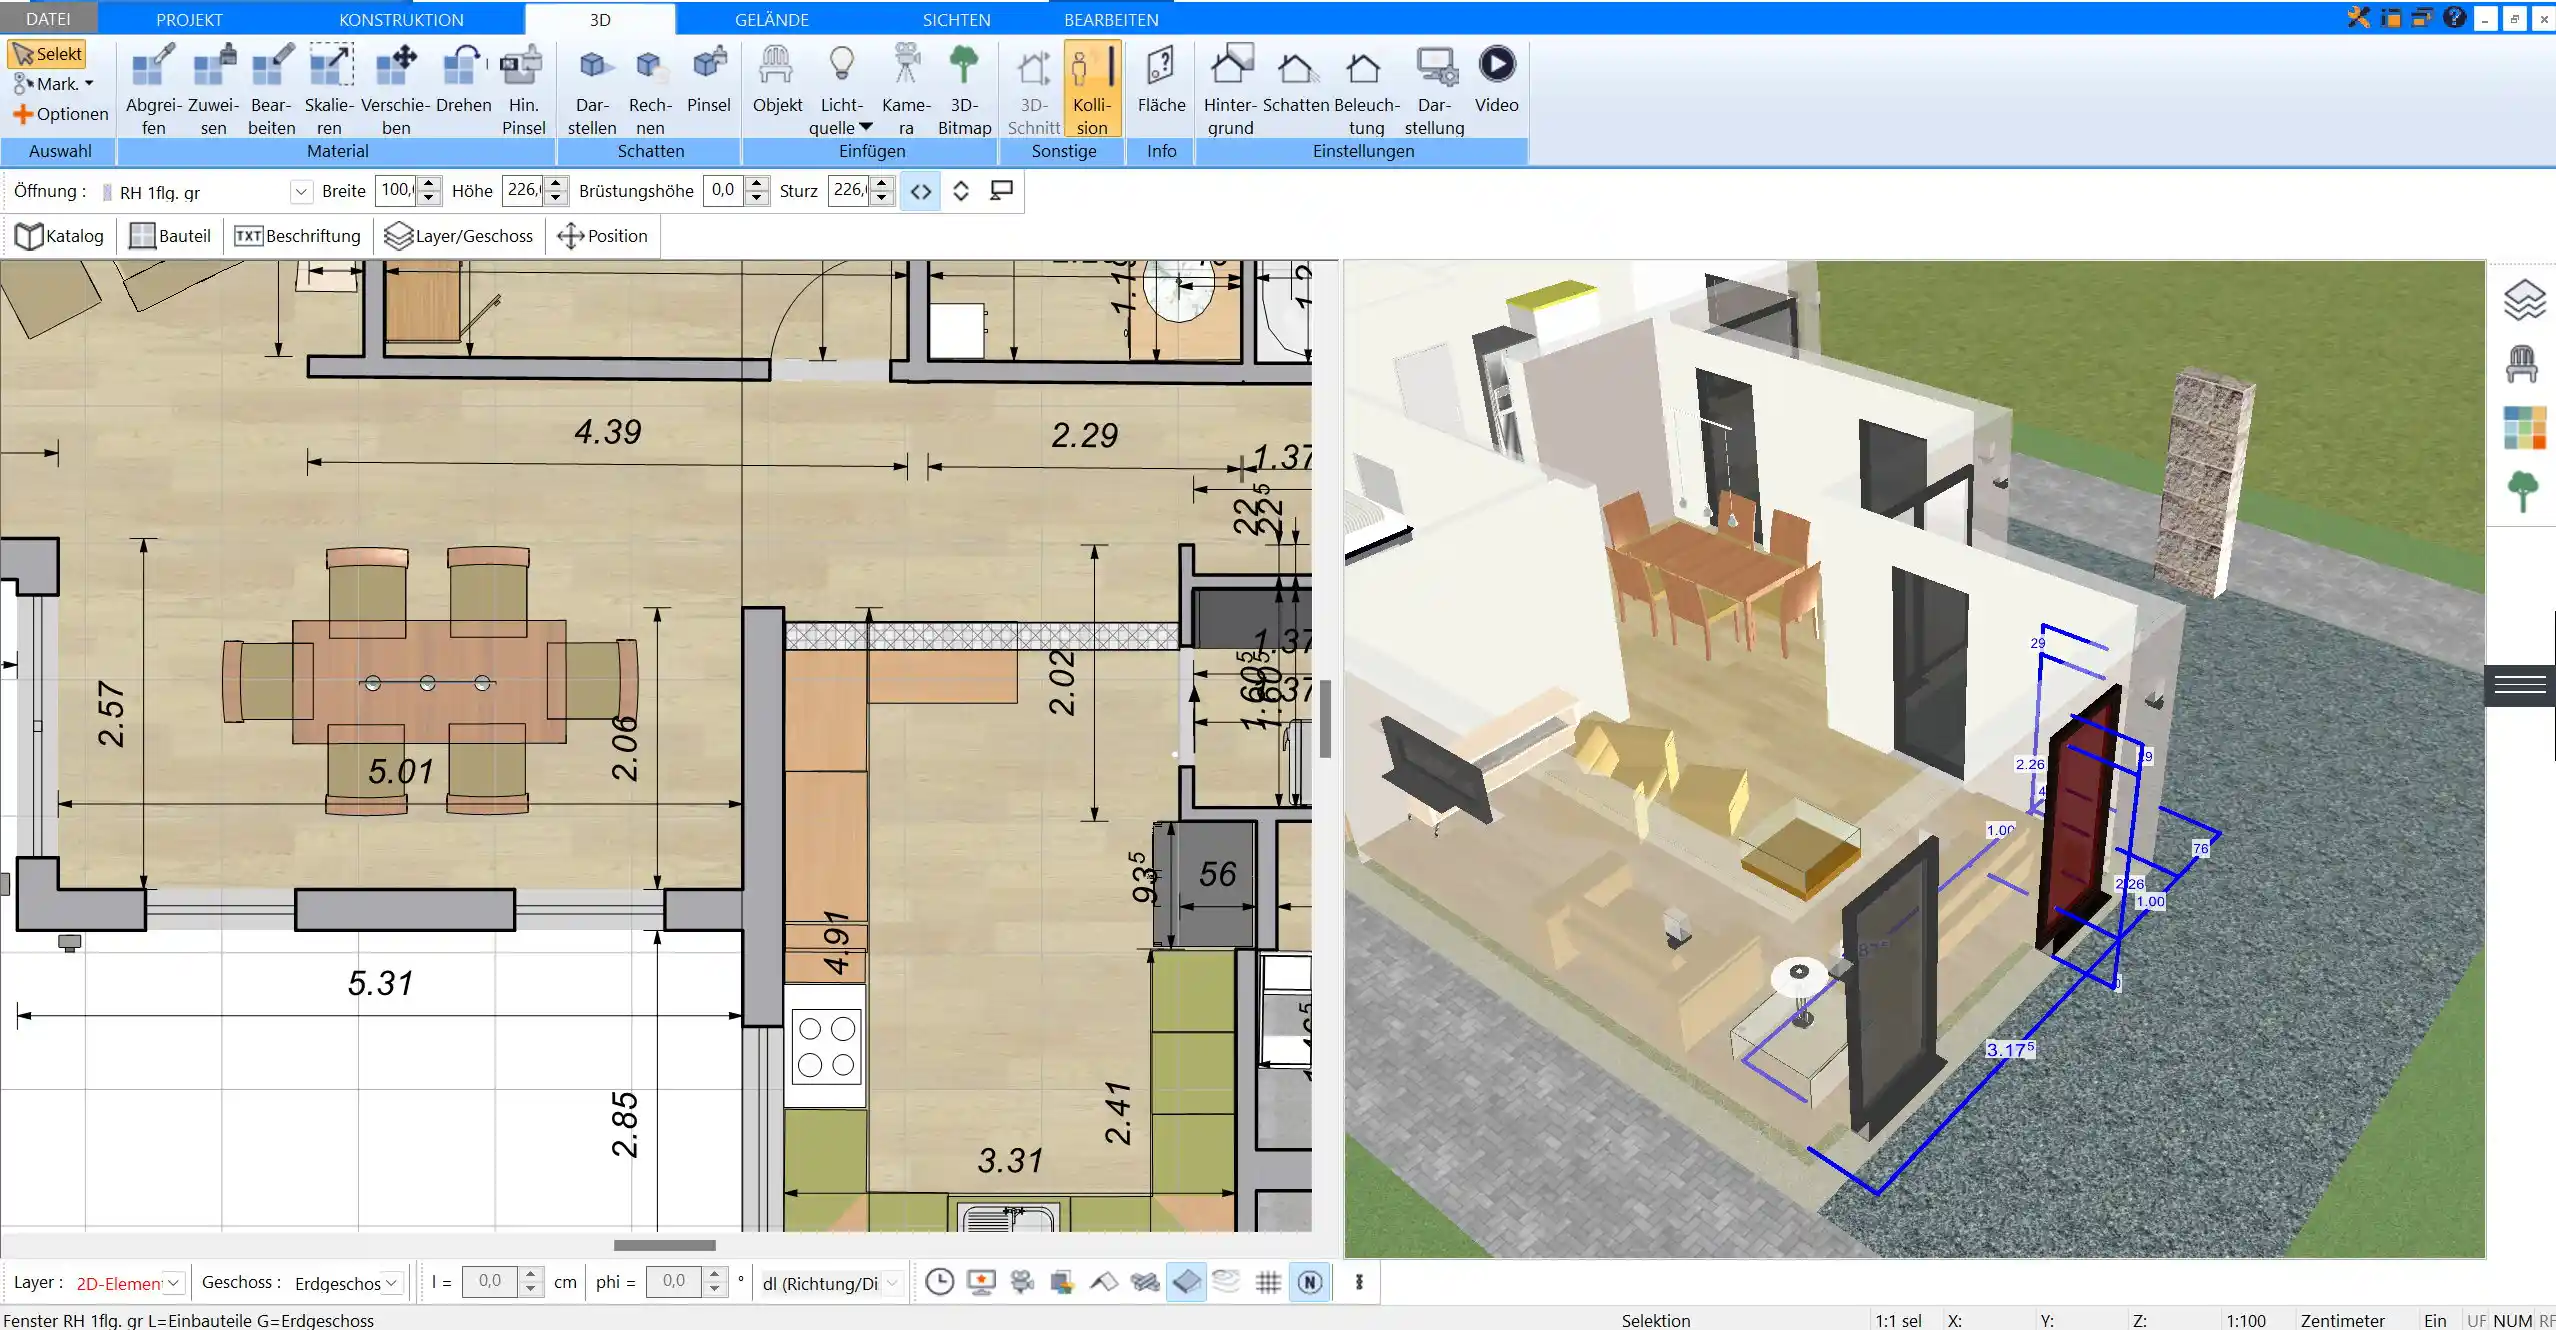Switch to the DATEI tab
The width and height of the screenshot is (2556, 1330).
48,19
